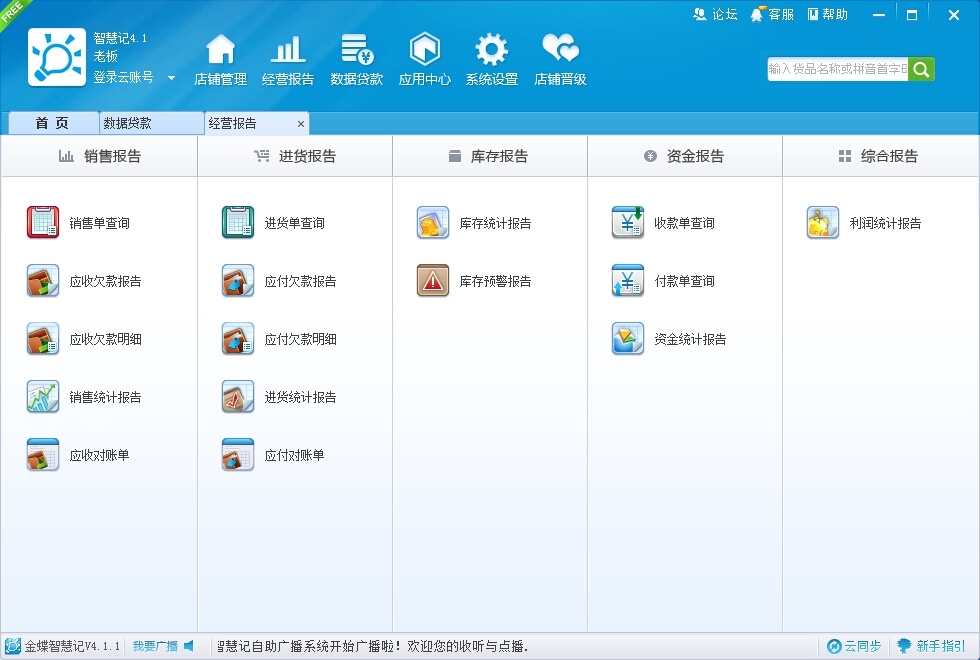Open 店铺管理 home icon in toolbar
Image resolution: width=980 pixels, height=660 pixels.
coord(221,49)
